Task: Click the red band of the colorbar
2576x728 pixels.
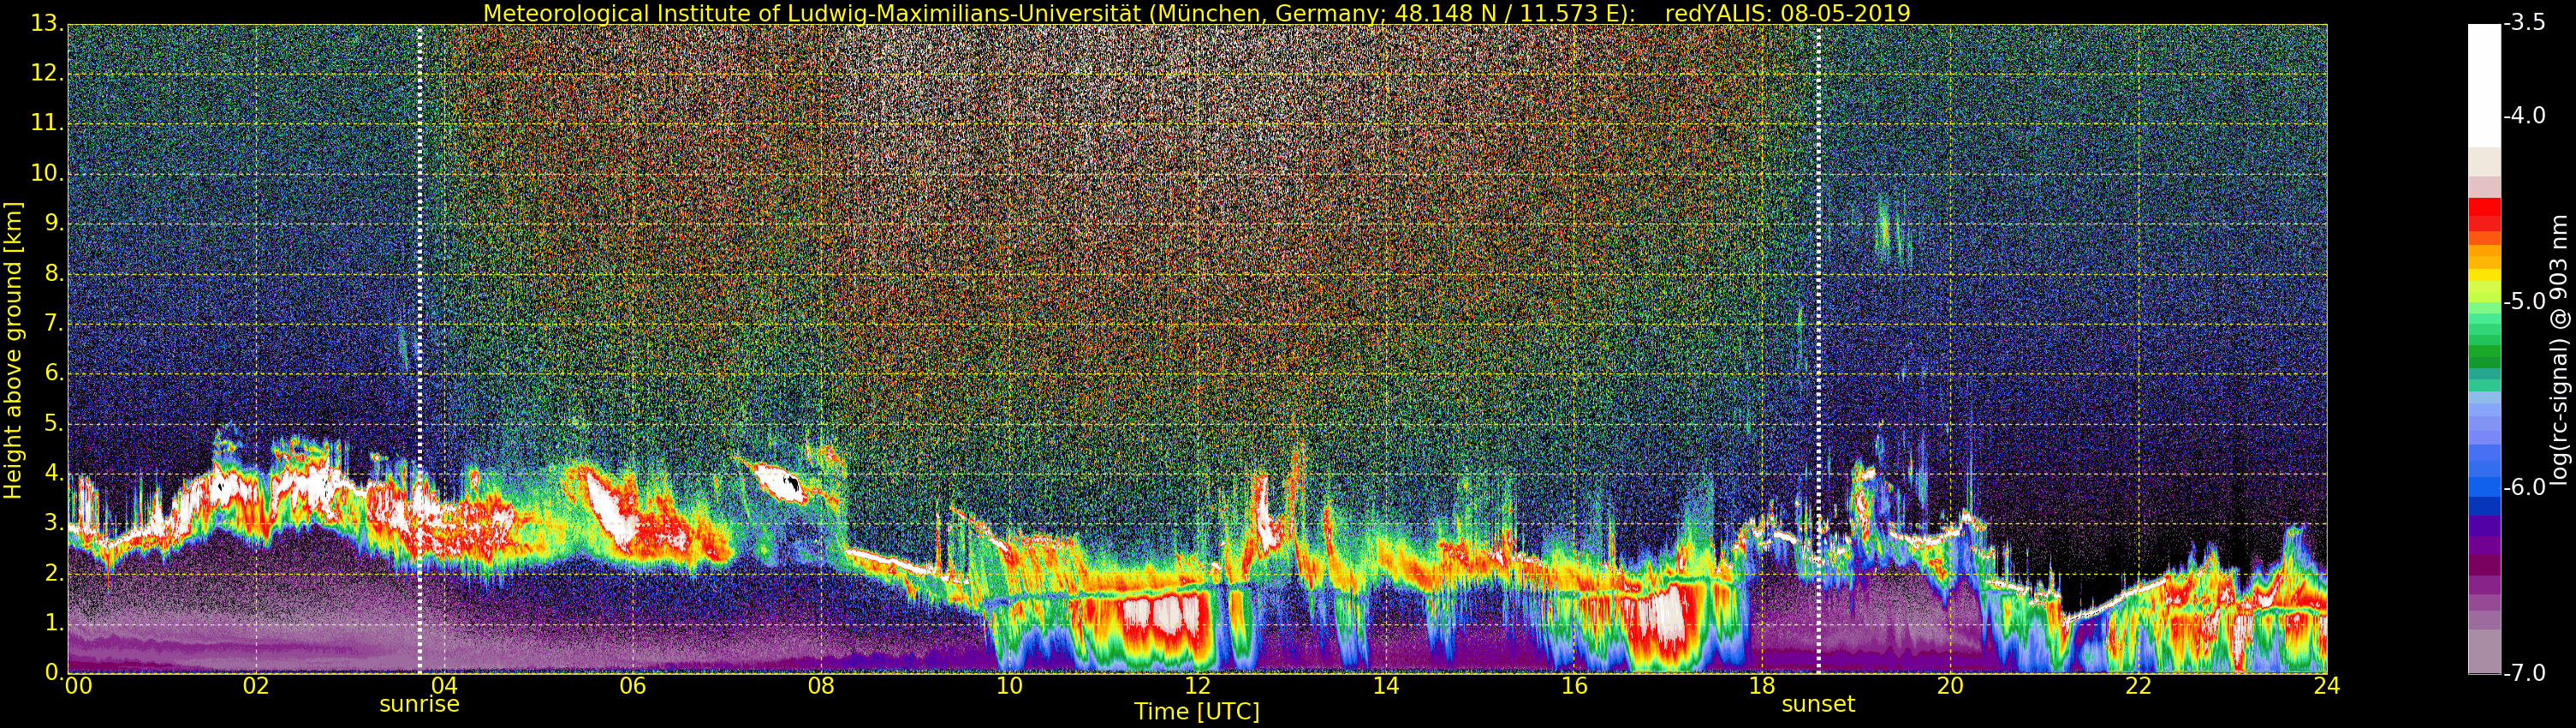Action: 2484,215
